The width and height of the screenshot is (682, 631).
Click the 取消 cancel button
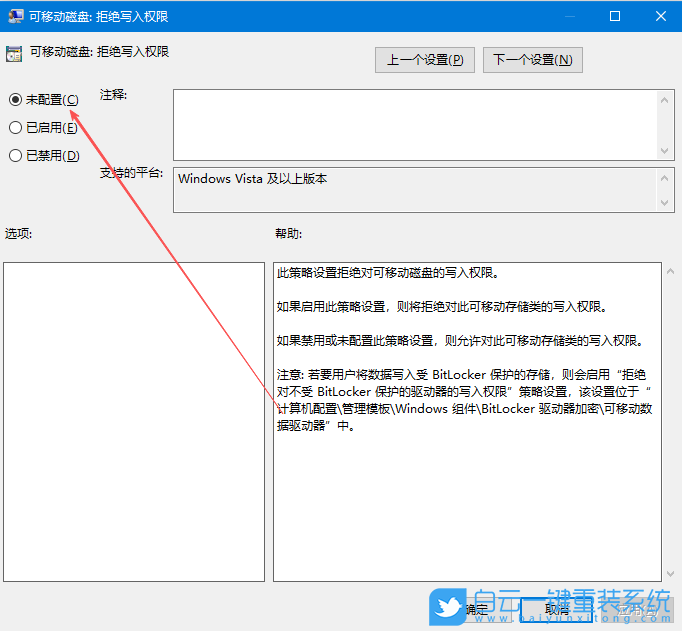(556, 609)
